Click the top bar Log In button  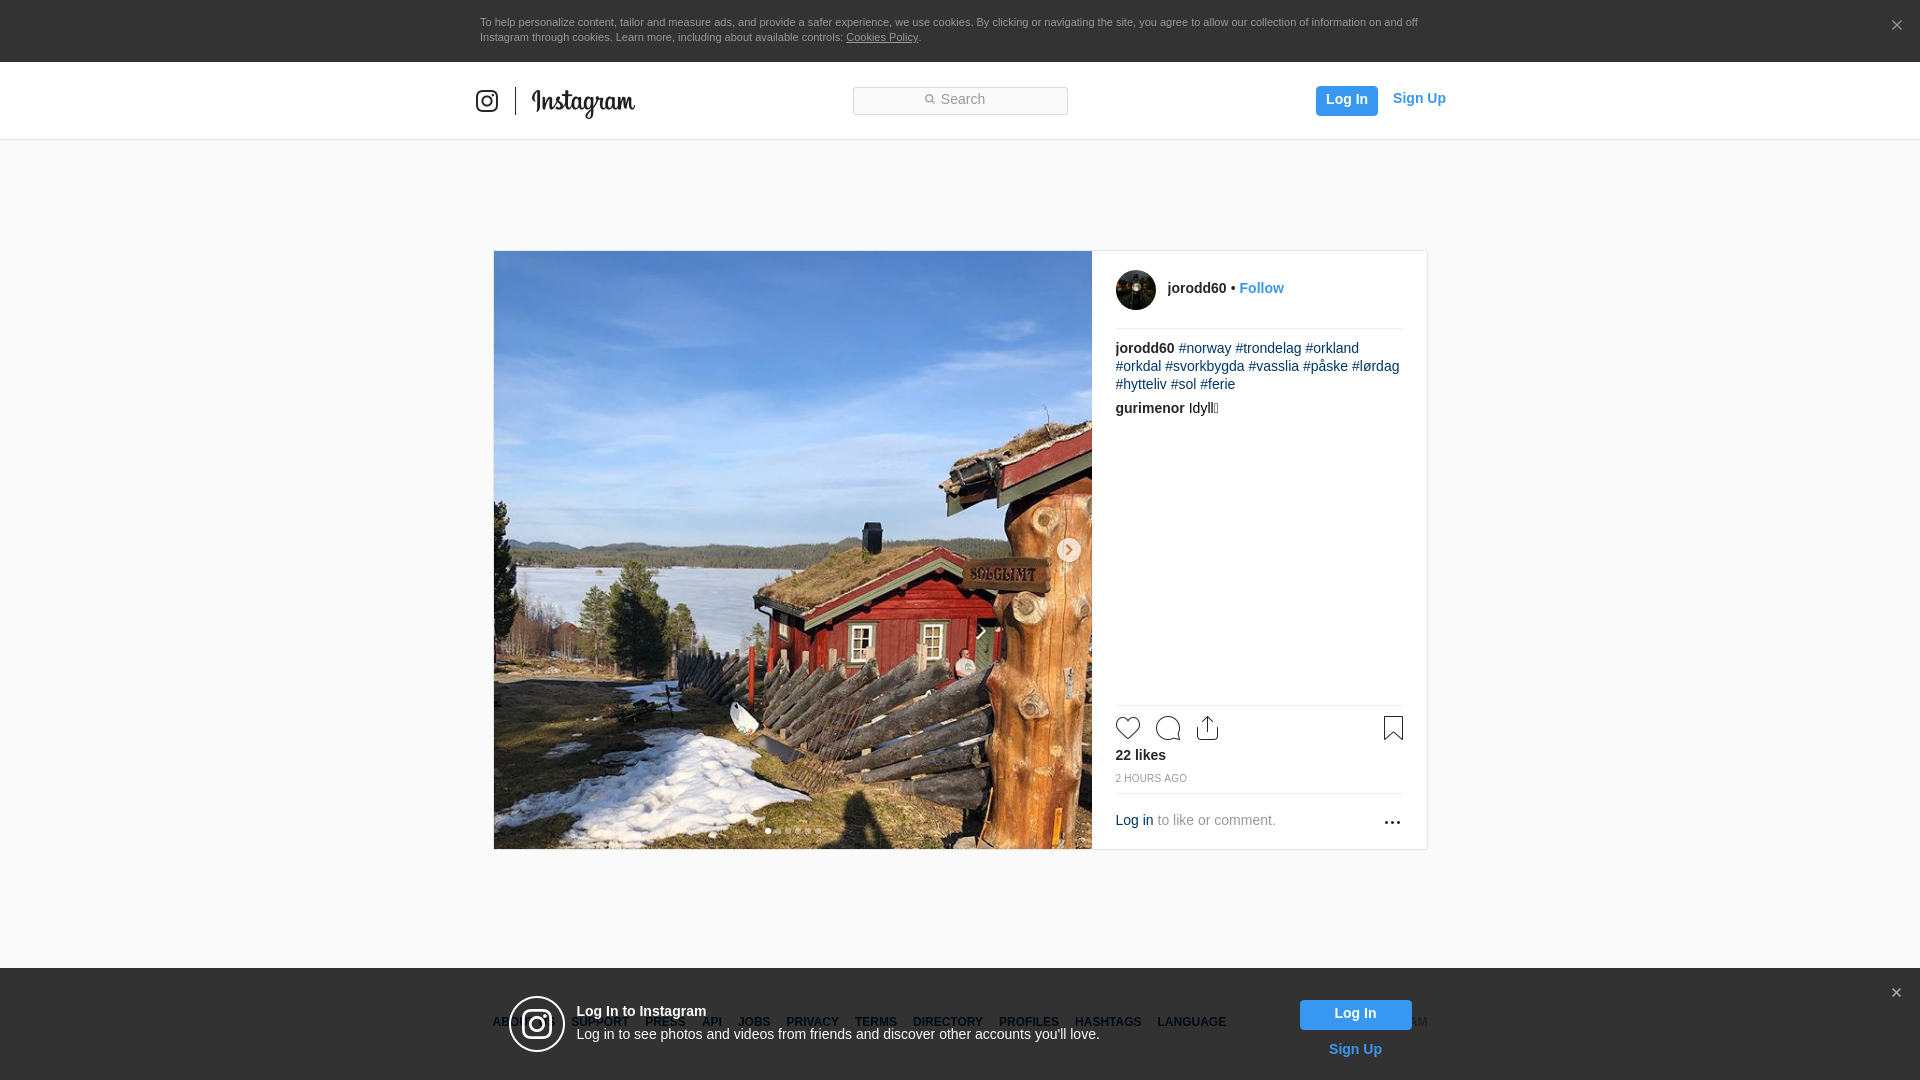(1346, 100)
